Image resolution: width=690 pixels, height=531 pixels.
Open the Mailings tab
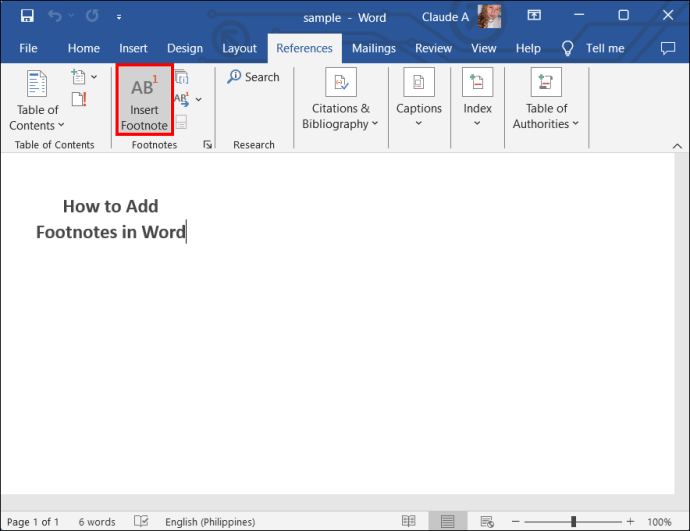[374, 48]
